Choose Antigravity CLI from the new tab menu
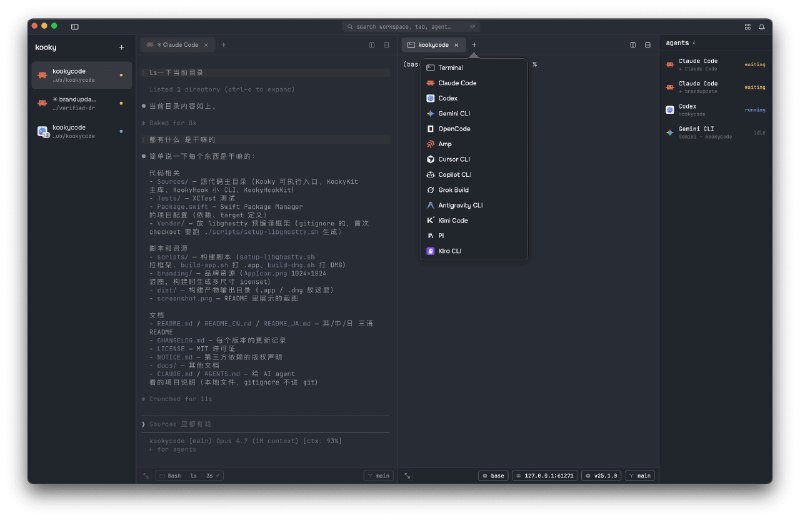The height and width of the screenshot is (520, 800). click(474, 205)
